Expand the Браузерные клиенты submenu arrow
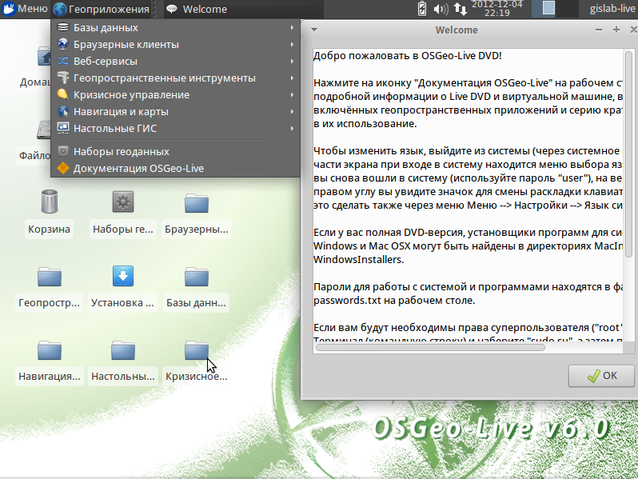This screenshot has height=479, width=638. [292, 44]
